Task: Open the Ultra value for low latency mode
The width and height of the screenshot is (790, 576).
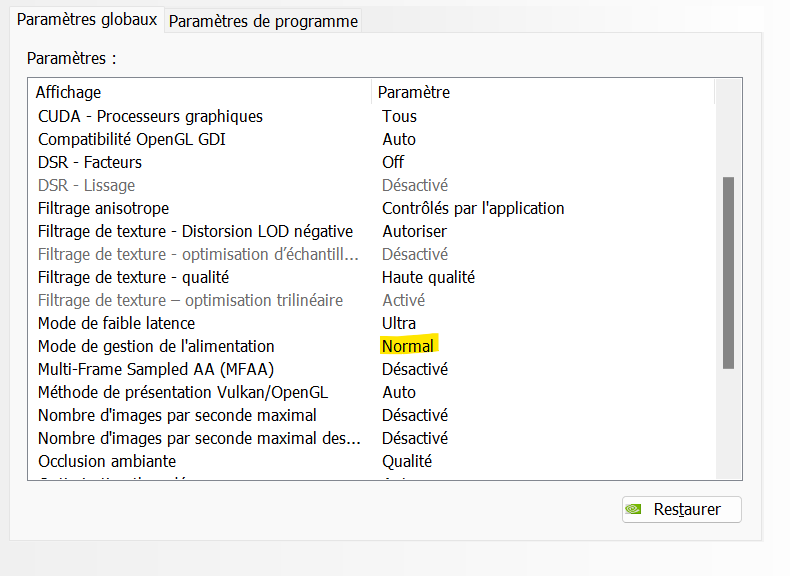Action: (399, 323)
